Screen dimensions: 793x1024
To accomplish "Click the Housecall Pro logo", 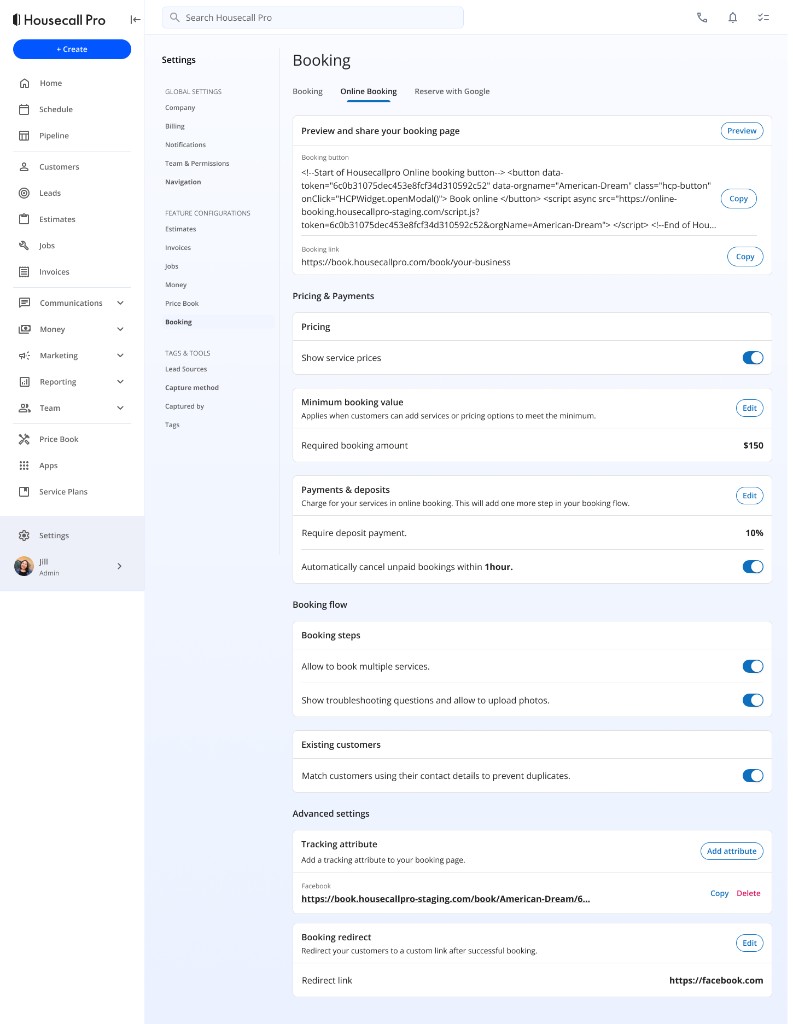I will pos(59,20).
